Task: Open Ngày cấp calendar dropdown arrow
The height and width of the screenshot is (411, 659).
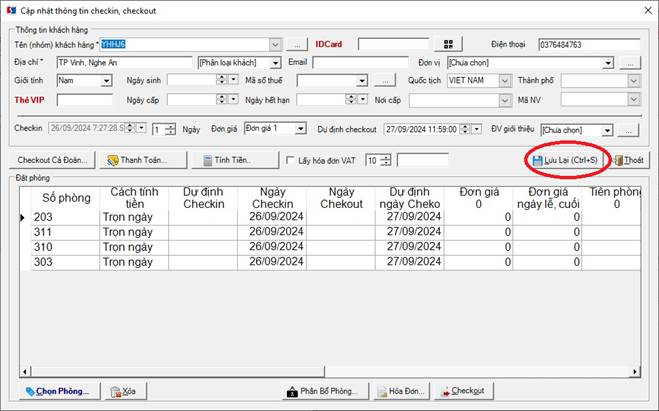Action: pyautogui.click(x=233, y=99)
